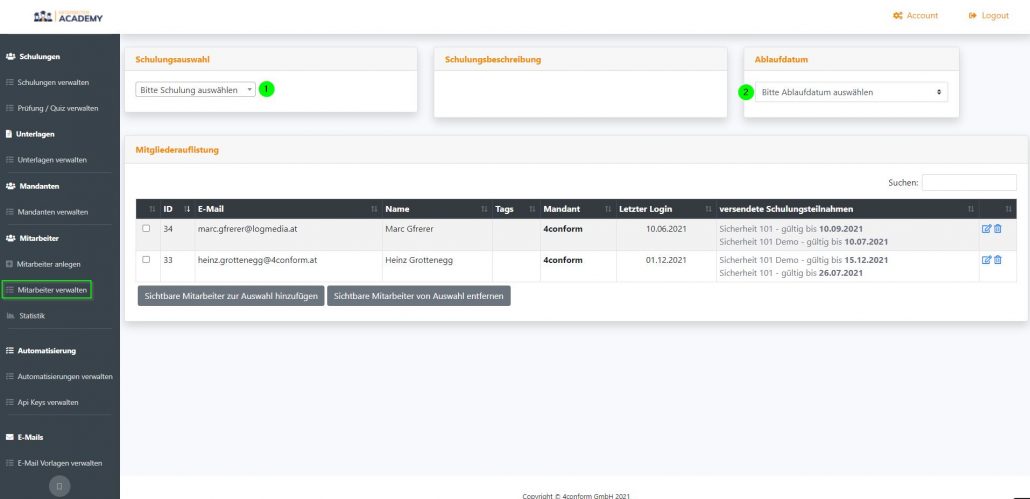Delete Heinz Grottenegg using the trash icon
Viewport: 1030px width, 499px height.
[x=997, y=260]
